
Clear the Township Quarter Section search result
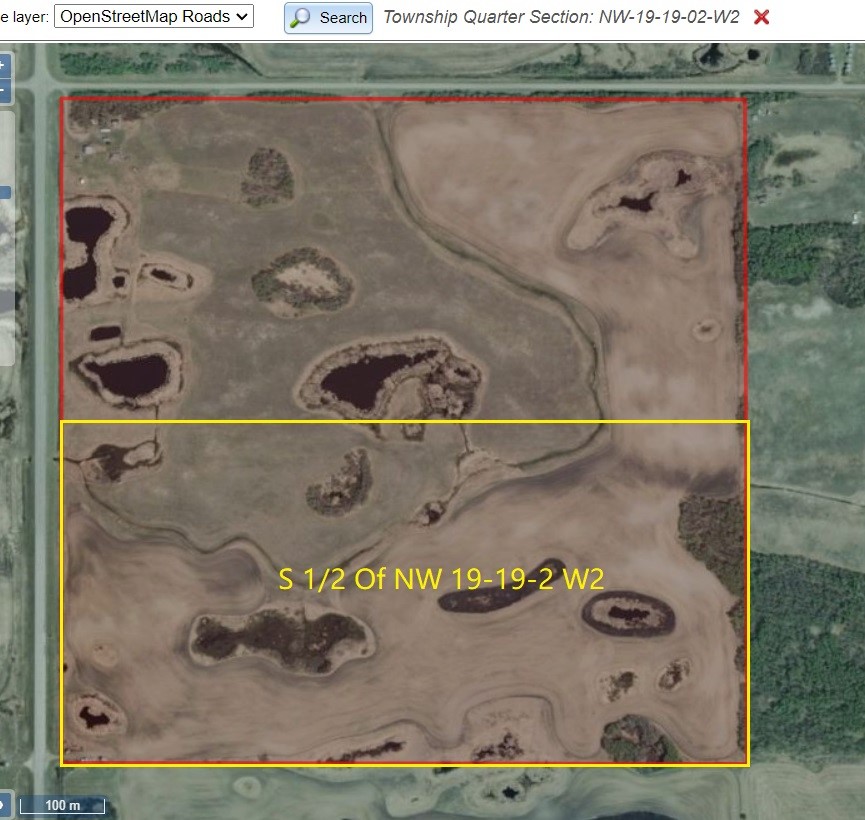pos(761,17)
